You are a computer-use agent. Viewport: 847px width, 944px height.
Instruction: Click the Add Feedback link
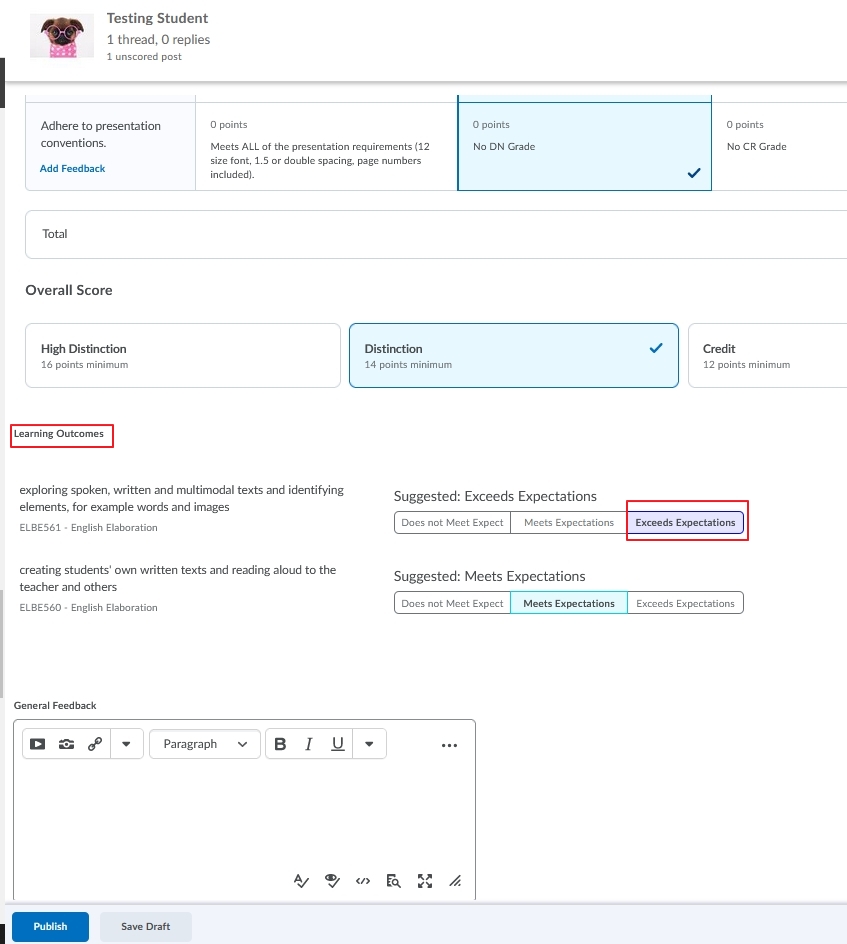coord(72,169)
